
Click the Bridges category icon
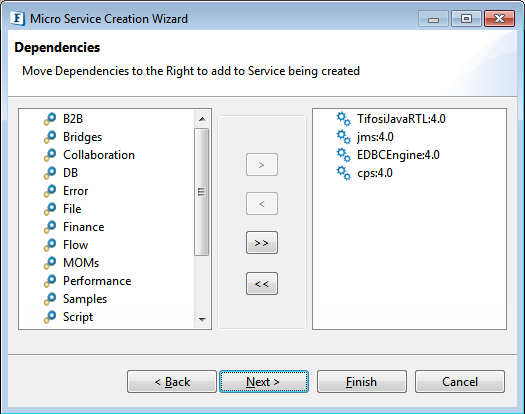point(50,137)
